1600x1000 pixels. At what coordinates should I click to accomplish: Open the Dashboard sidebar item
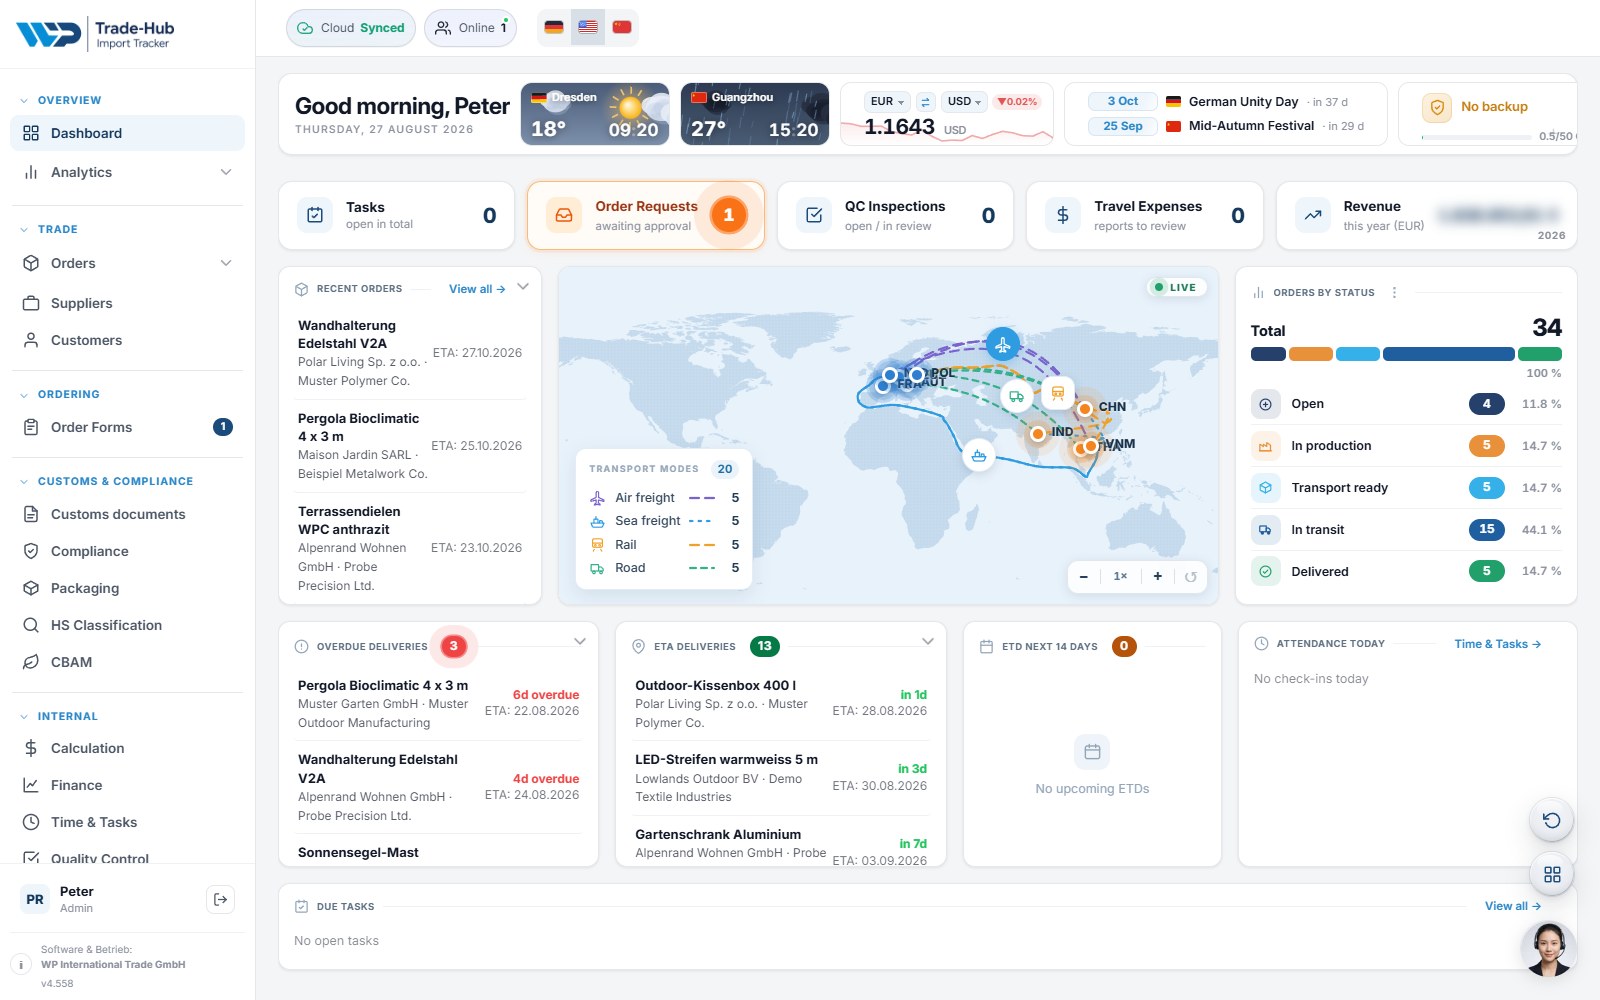pyautogui.click(x=127, y=133)
